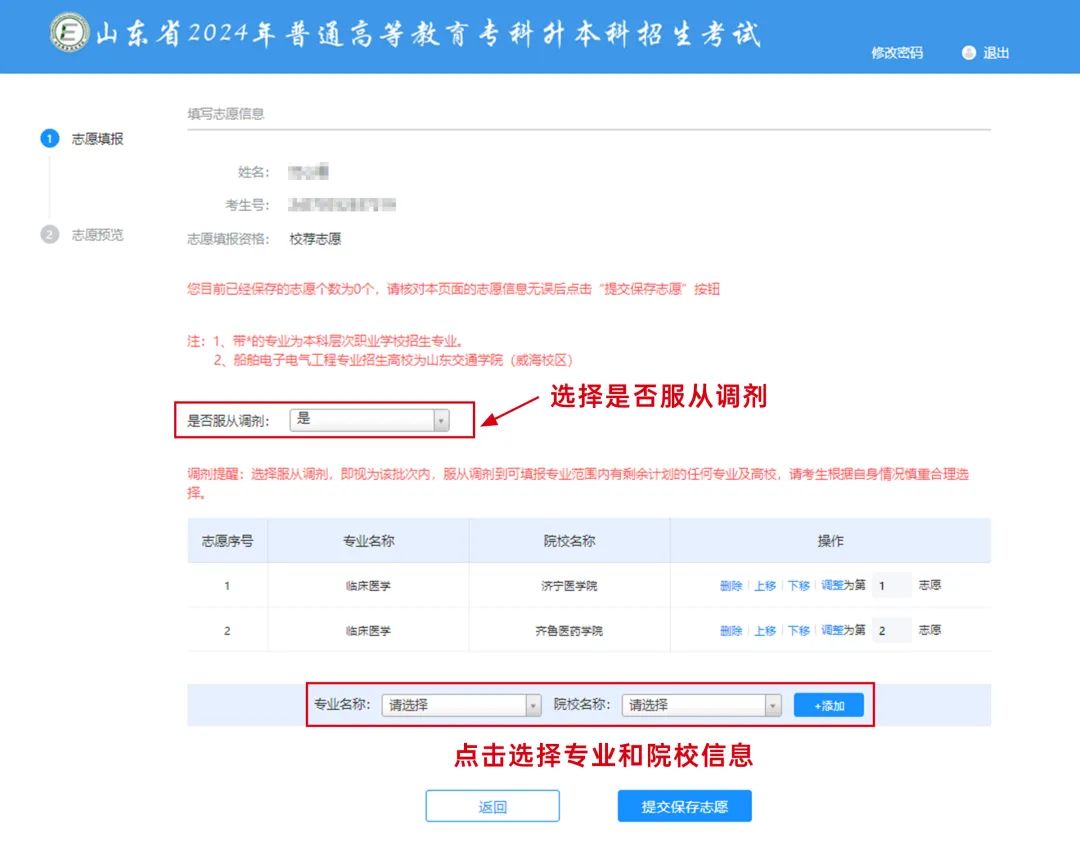The height and width of the screenshot is (846, 1080).
Task: Delete the 济宁医学院 choice row
Action: coord(731,586)
